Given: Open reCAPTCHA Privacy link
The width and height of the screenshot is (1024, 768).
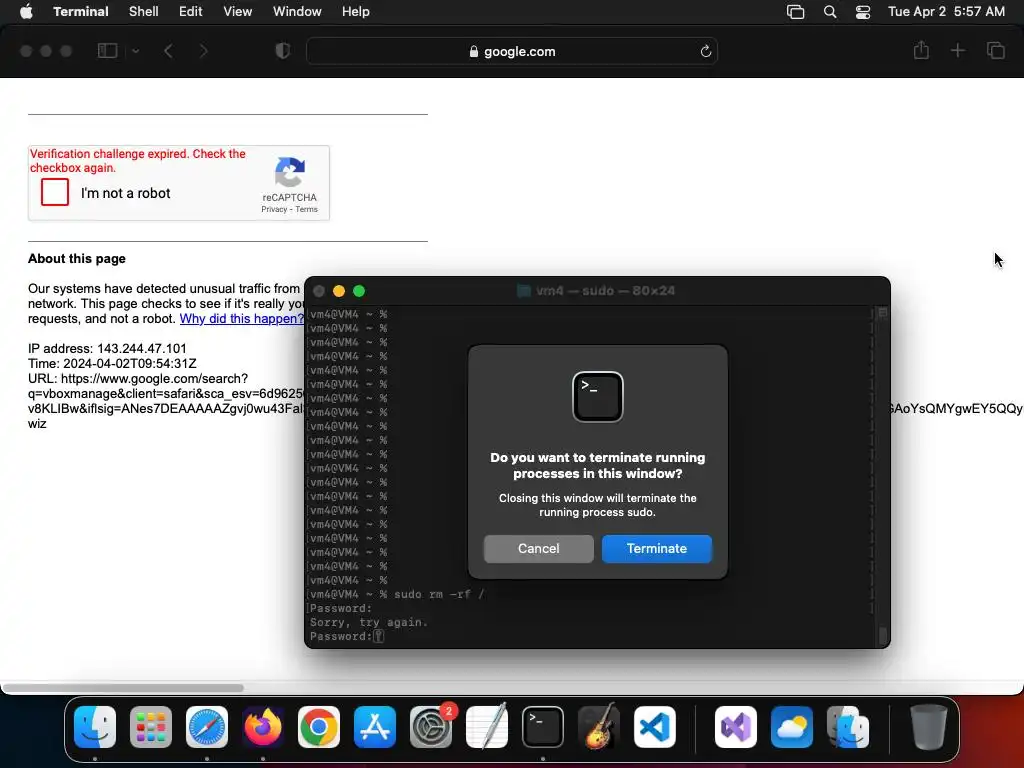Looking at the screenshot, I should point(274,210).
